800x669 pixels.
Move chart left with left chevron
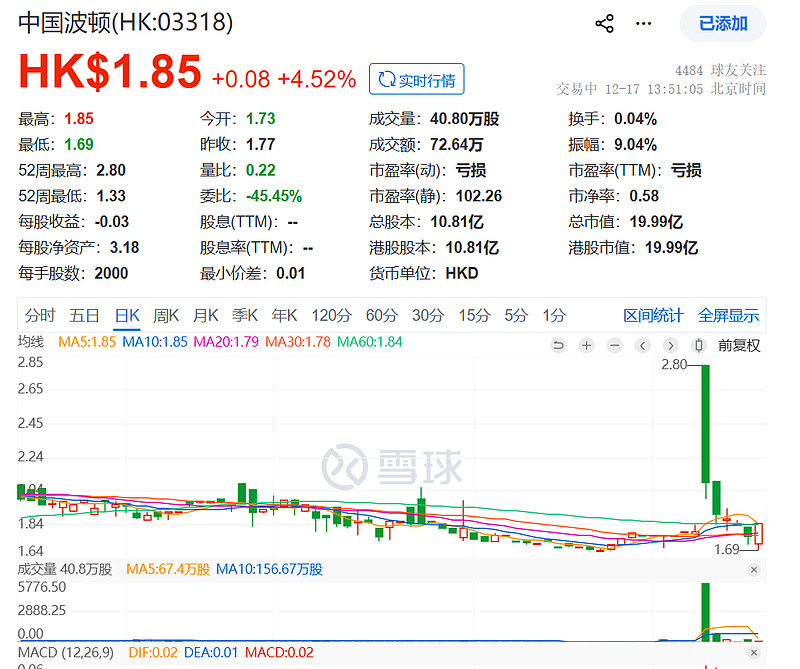[x=643, y=345]
